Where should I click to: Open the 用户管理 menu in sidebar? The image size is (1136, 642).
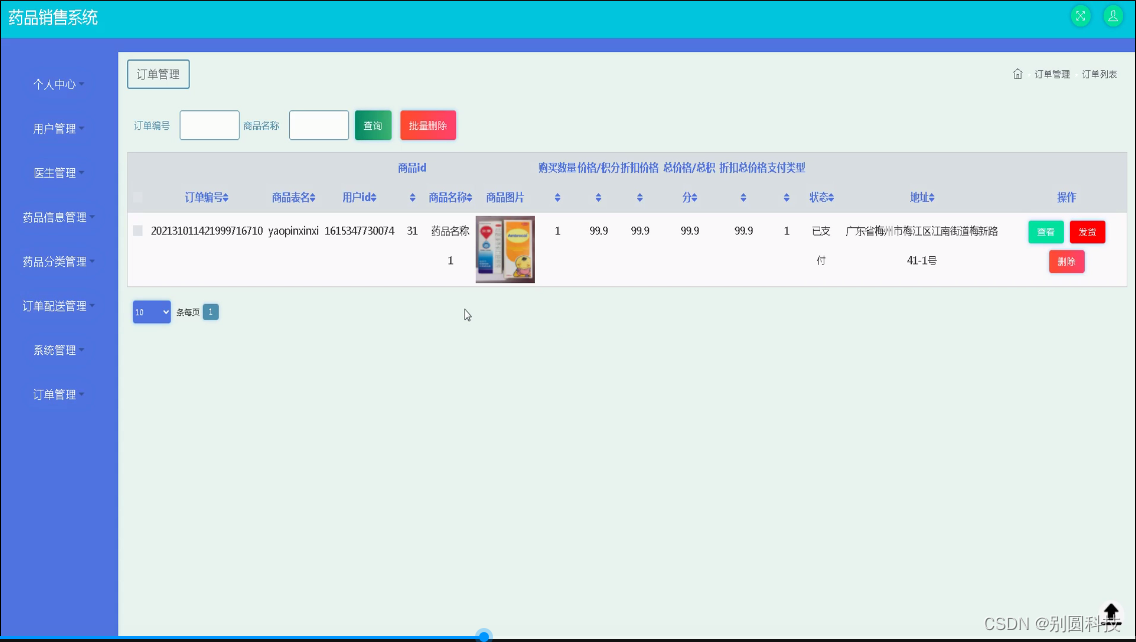point(57,128)
